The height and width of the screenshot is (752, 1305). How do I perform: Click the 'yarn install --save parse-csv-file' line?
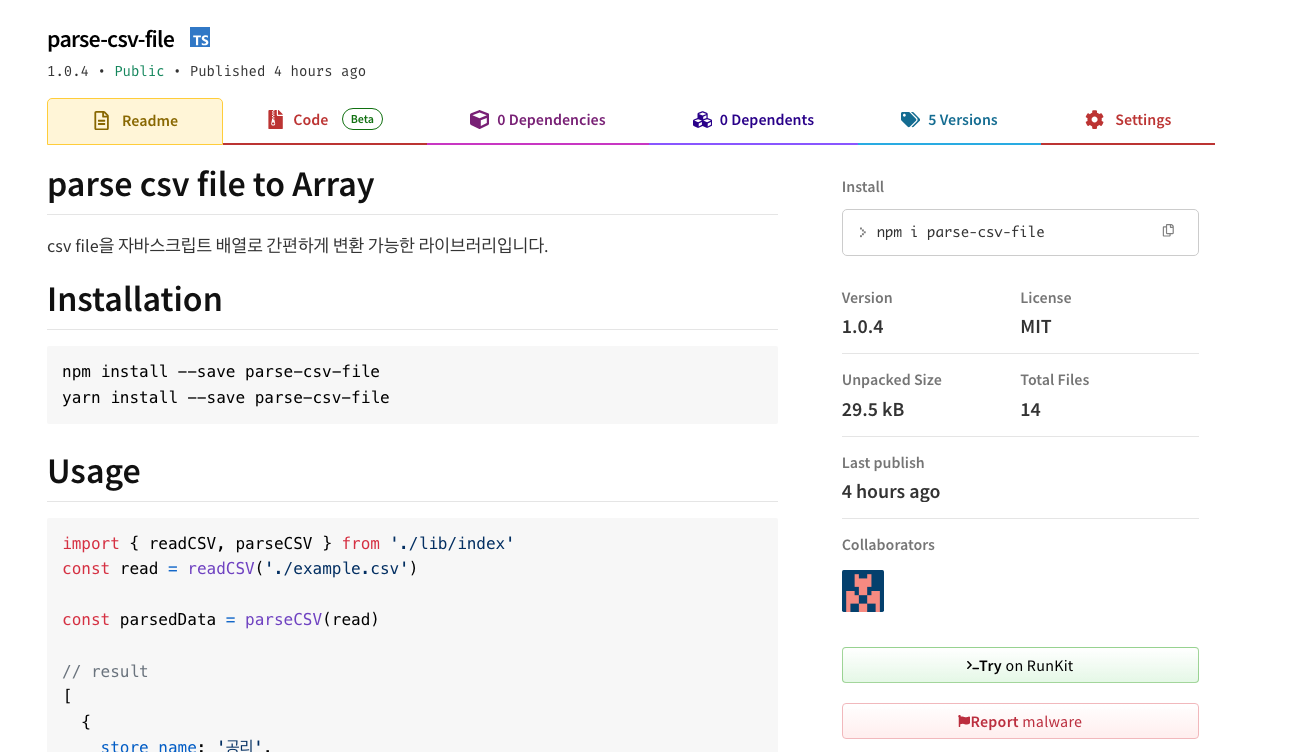click(x=226, y=397)
